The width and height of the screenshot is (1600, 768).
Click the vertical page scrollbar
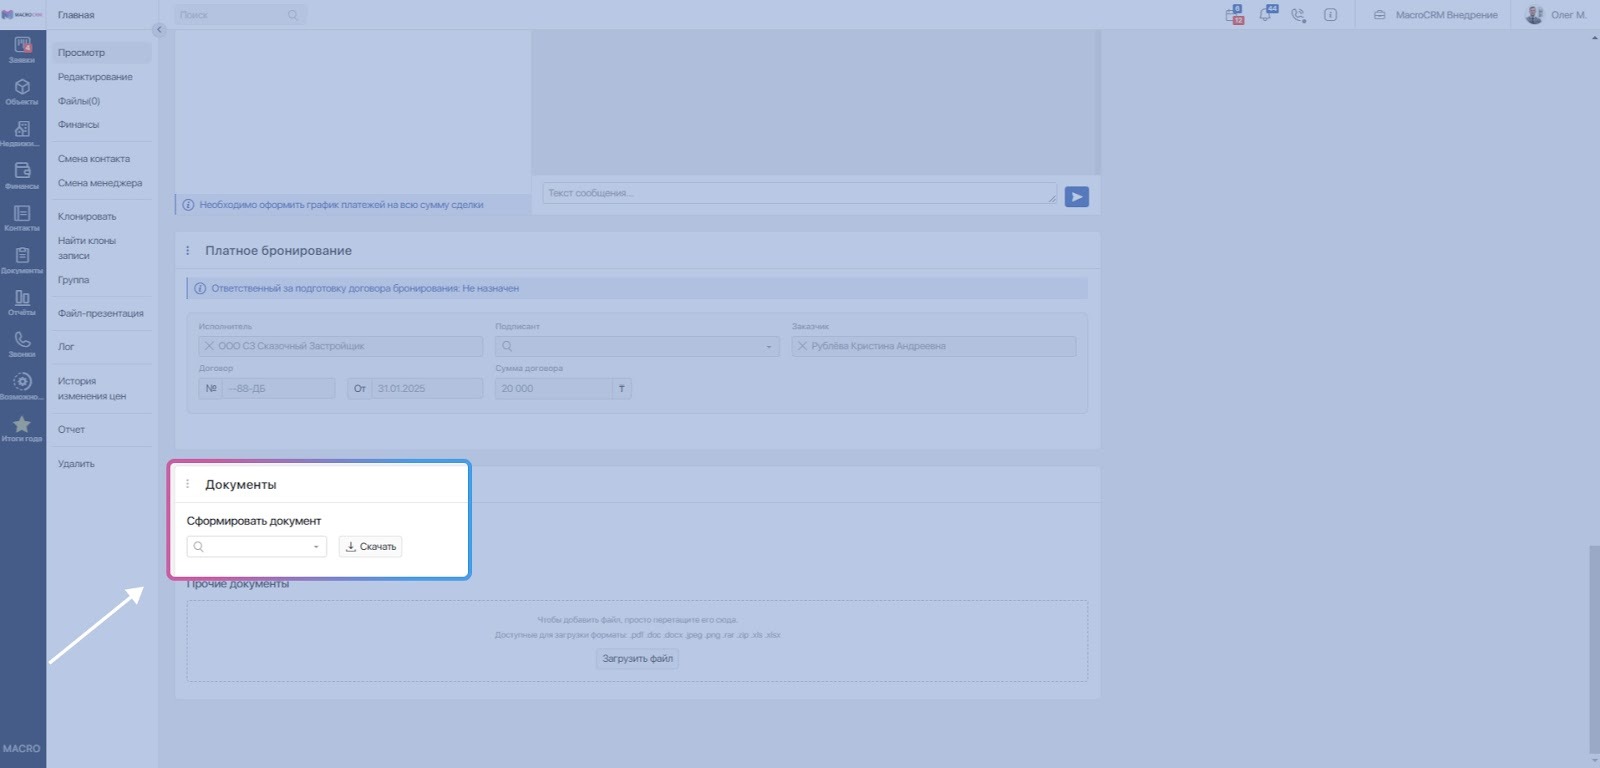[1594, 650]
